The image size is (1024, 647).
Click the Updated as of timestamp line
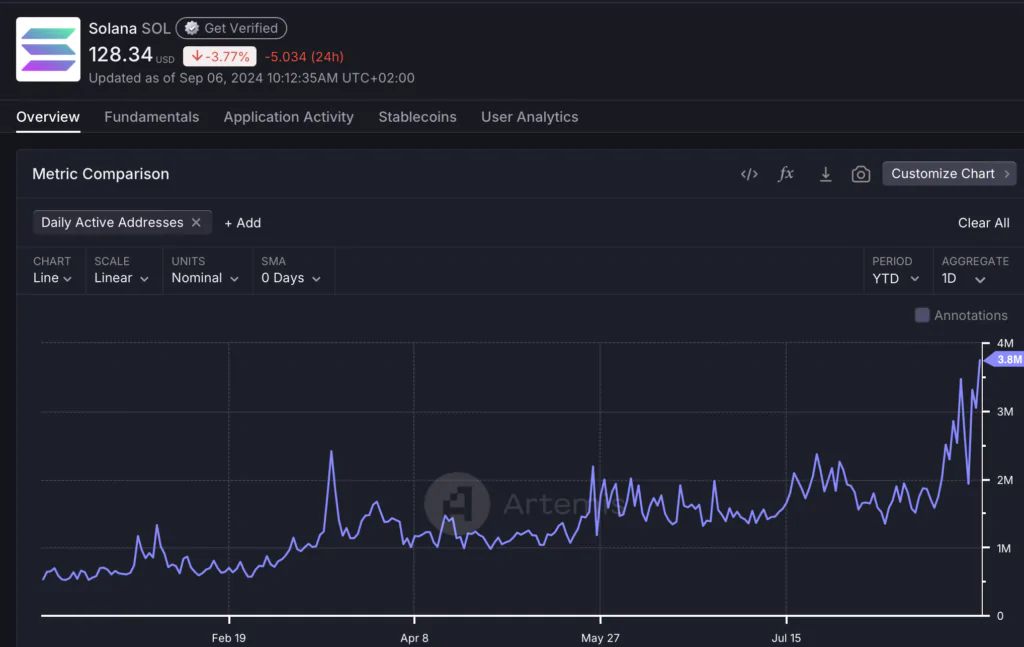[251, 78]
